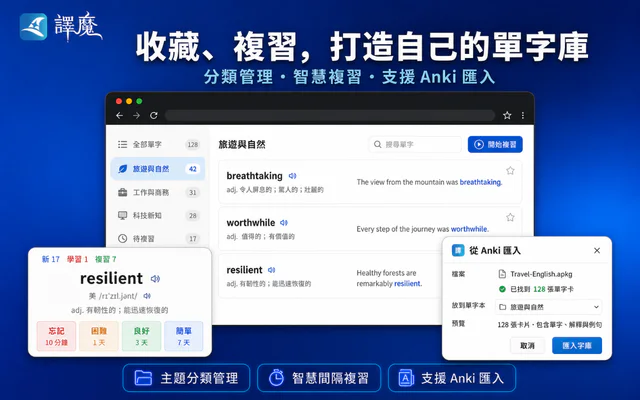Click 匯入字庫 button
This screenshot has width=640, height=400.
pyautogui.click(x=577, y=346)
